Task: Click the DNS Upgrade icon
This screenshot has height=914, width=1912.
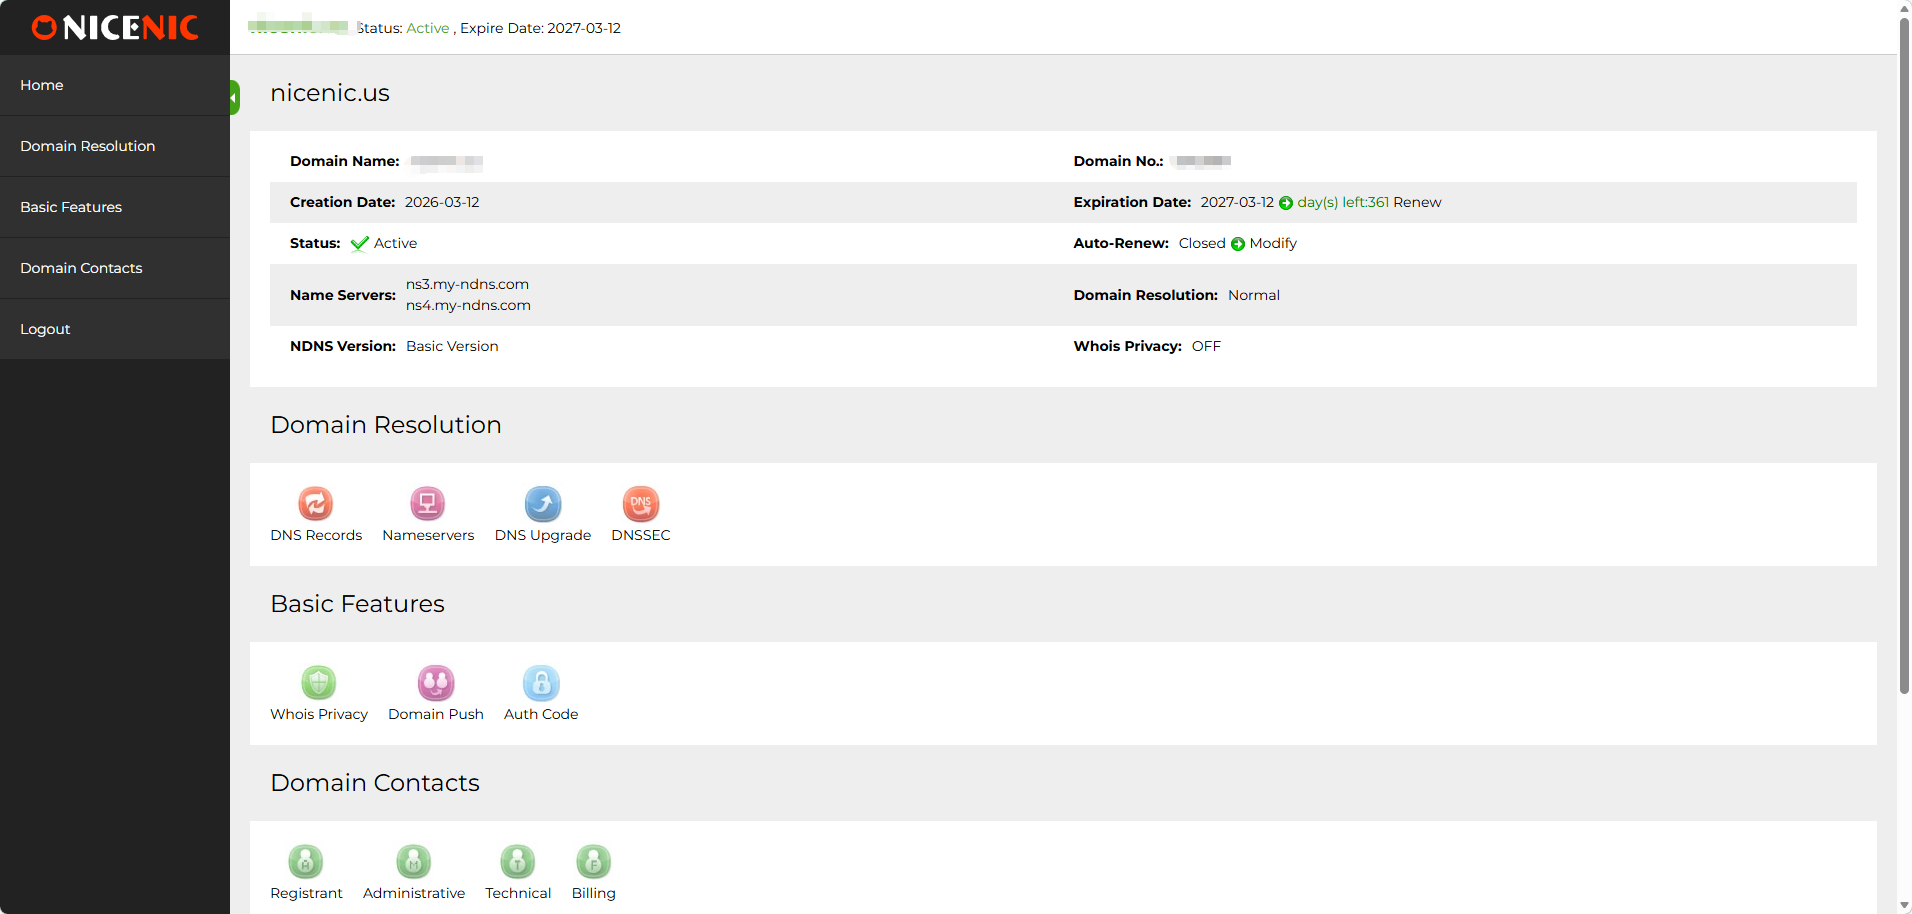Action: tap(542, 504)
